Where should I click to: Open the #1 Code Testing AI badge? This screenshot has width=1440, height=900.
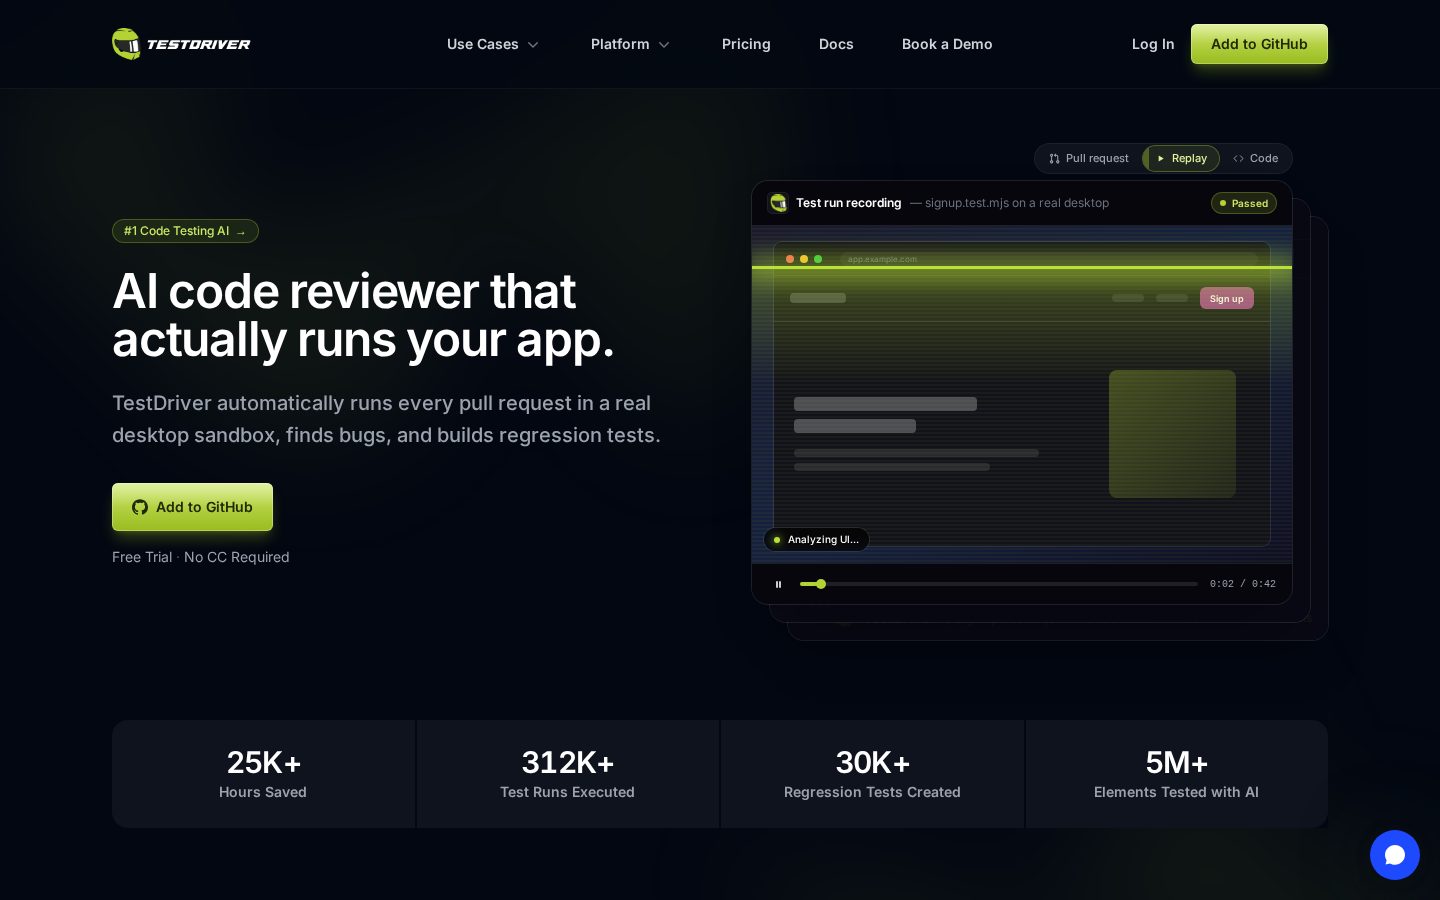click(x=185, y=231)
